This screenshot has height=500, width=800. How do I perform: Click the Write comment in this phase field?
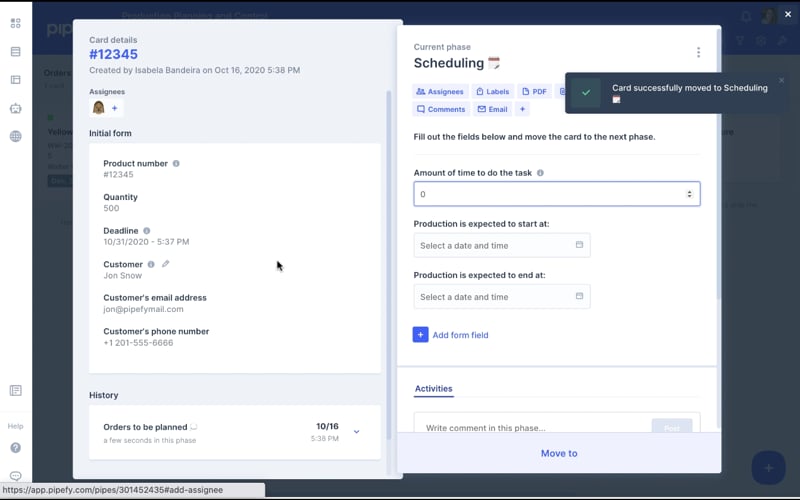click(x=530, y=428)
